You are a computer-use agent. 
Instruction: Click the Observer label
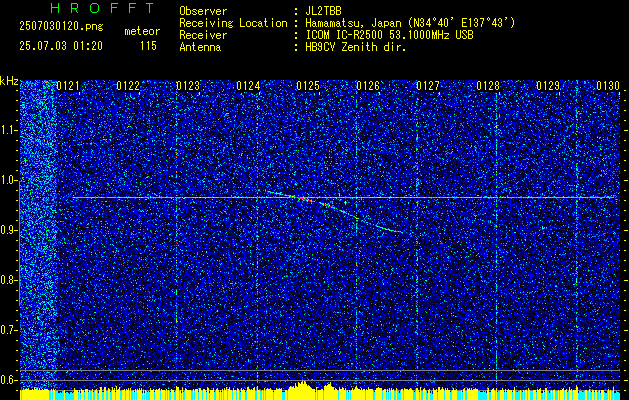click(x=203, y=11)
